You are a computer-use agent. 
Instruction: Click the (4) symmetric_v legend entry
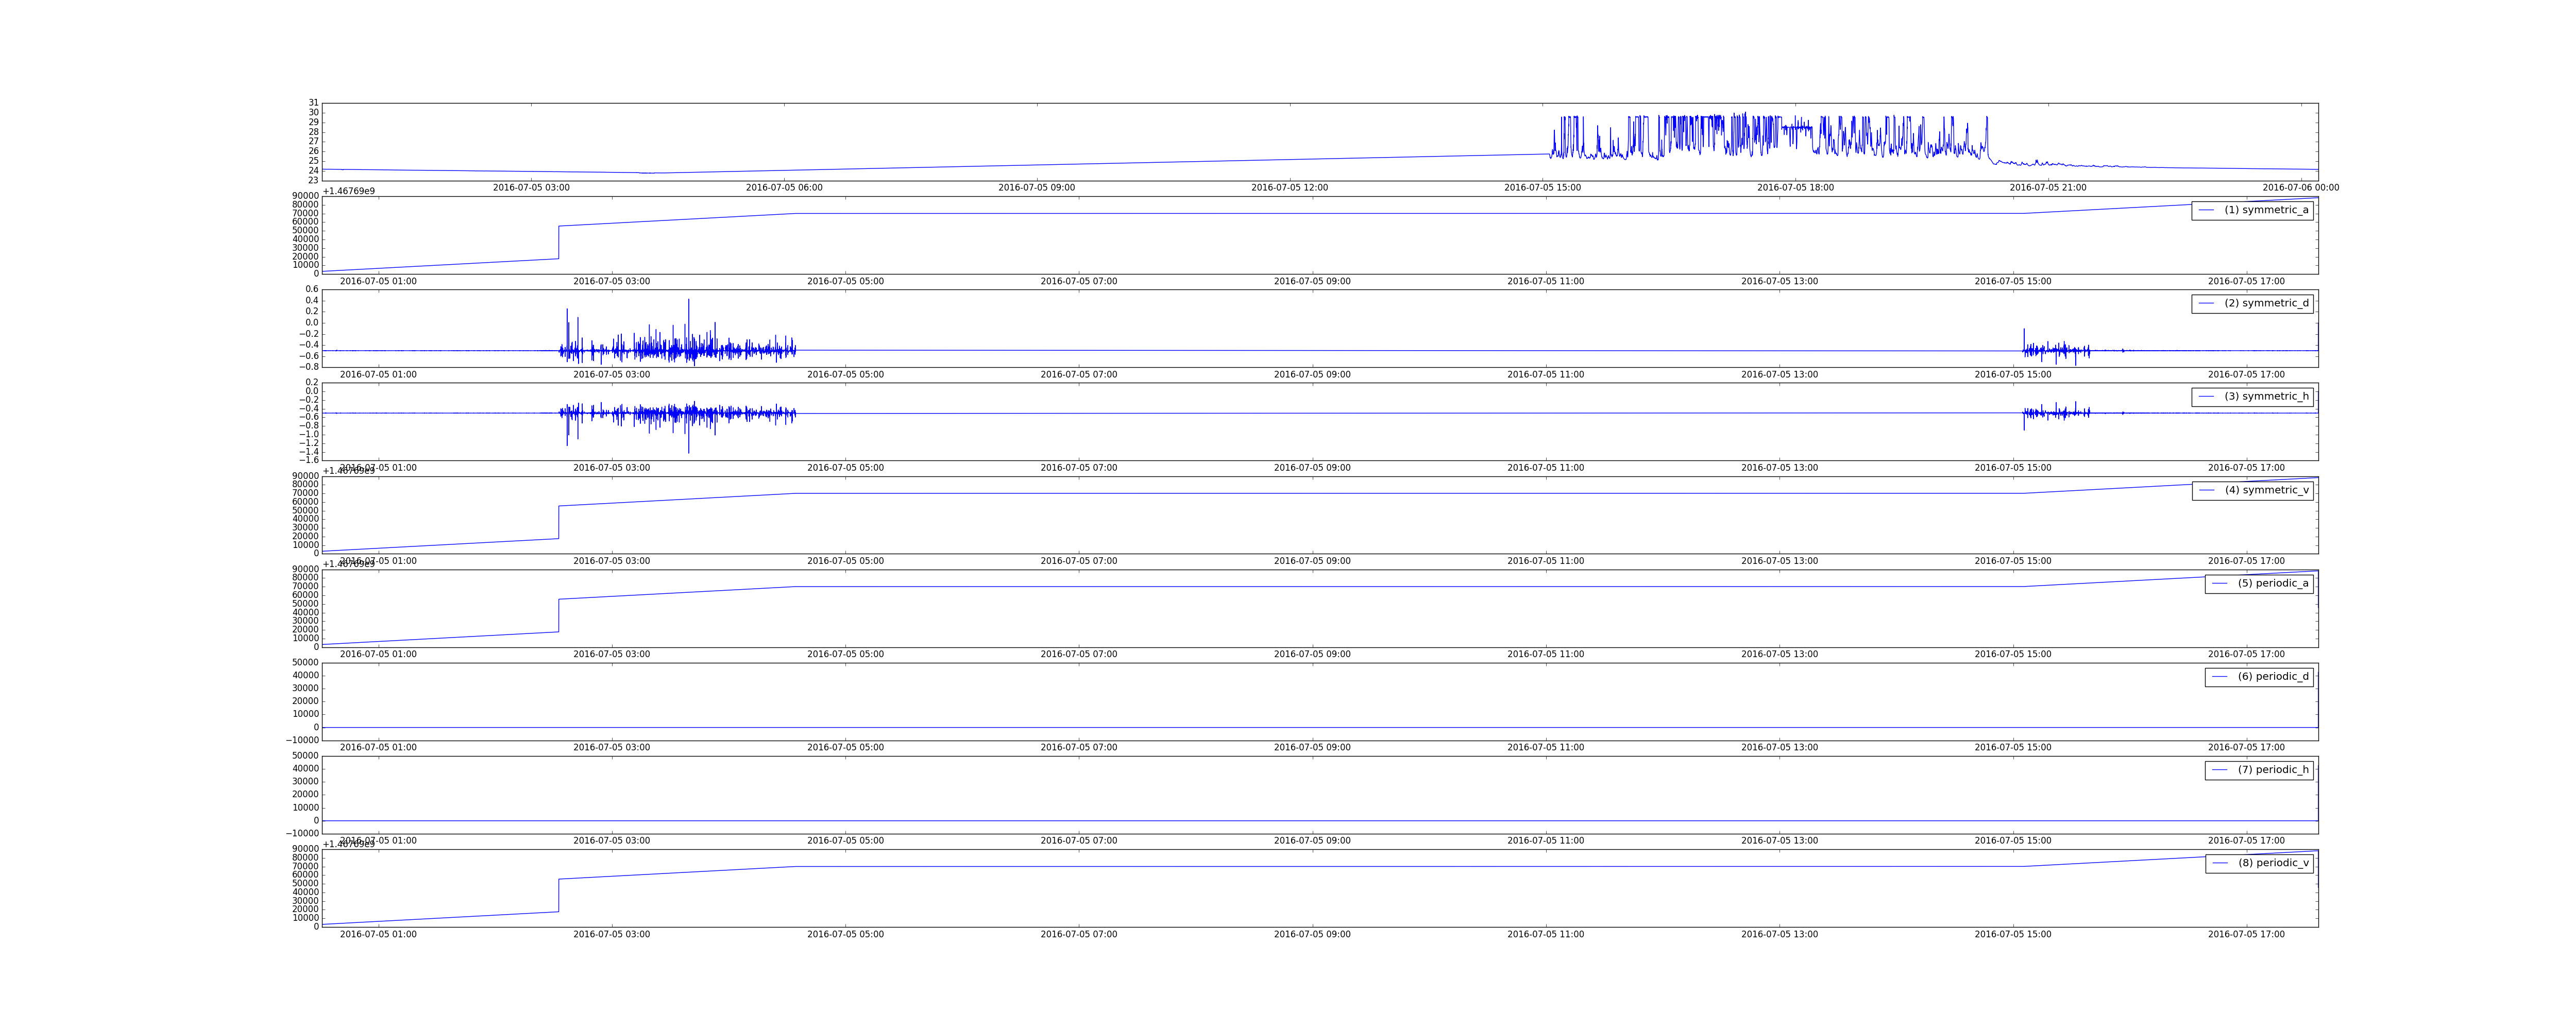coord(2252,490)
